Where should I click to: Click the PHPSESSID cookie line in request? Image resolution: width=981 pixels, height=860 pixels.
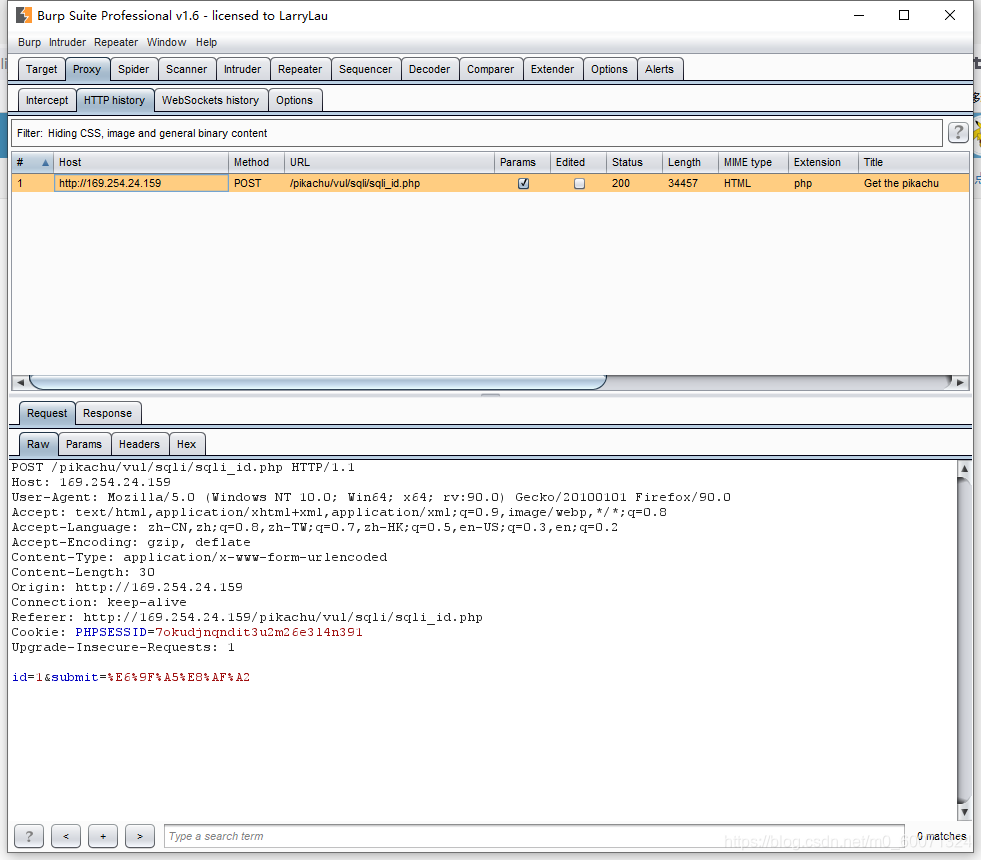(187, 632)
